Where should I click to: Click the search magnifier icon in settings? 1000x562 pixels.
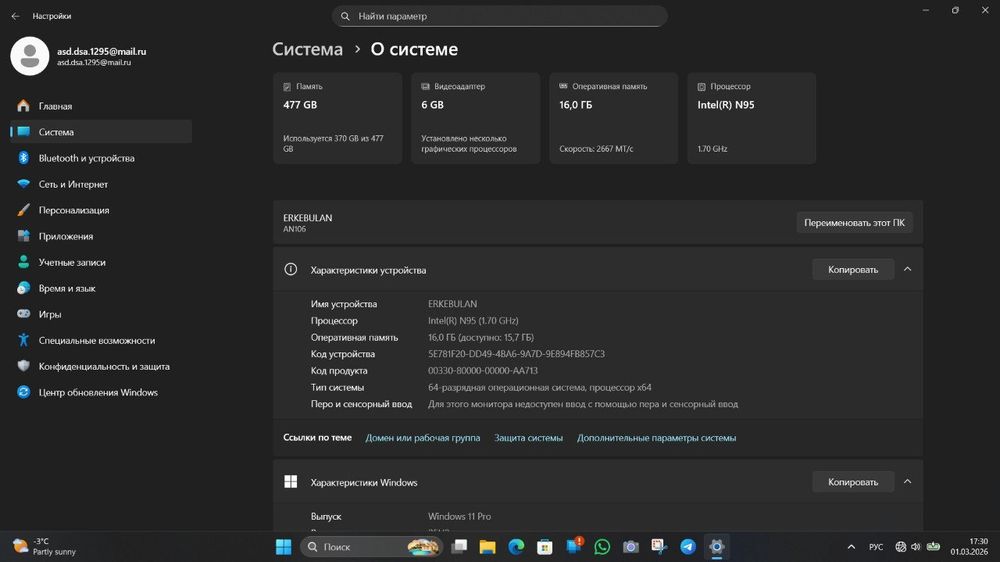(x=345, y=16)
